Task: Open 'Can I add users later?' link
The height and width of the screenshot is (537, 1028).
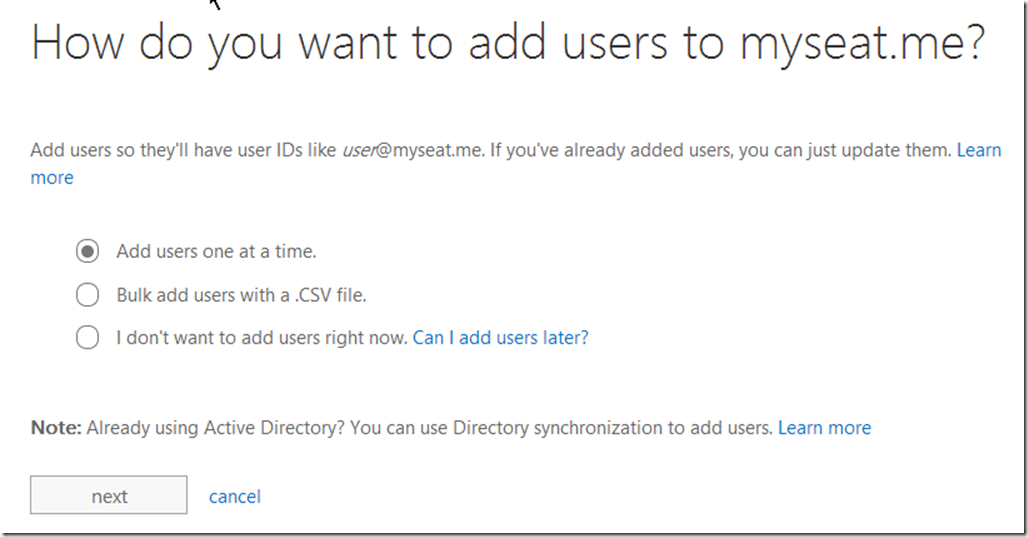Action: [500, 338]
